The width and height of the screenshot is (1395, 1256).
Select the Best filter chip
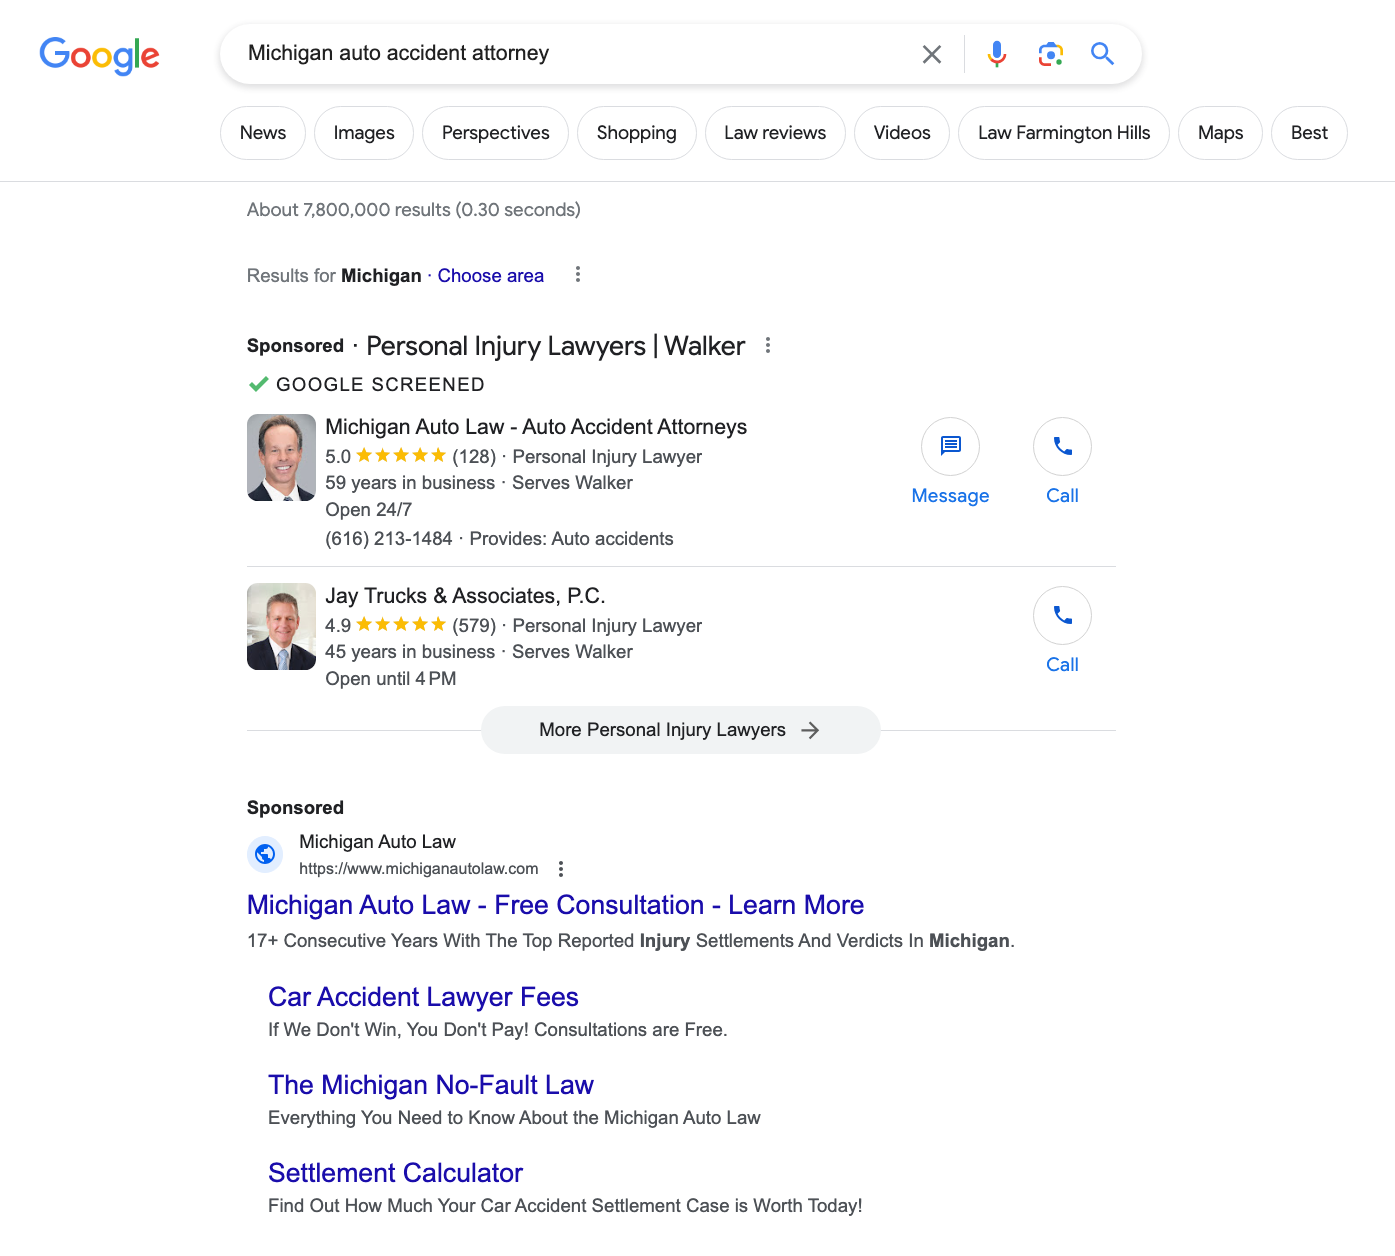1309,133
